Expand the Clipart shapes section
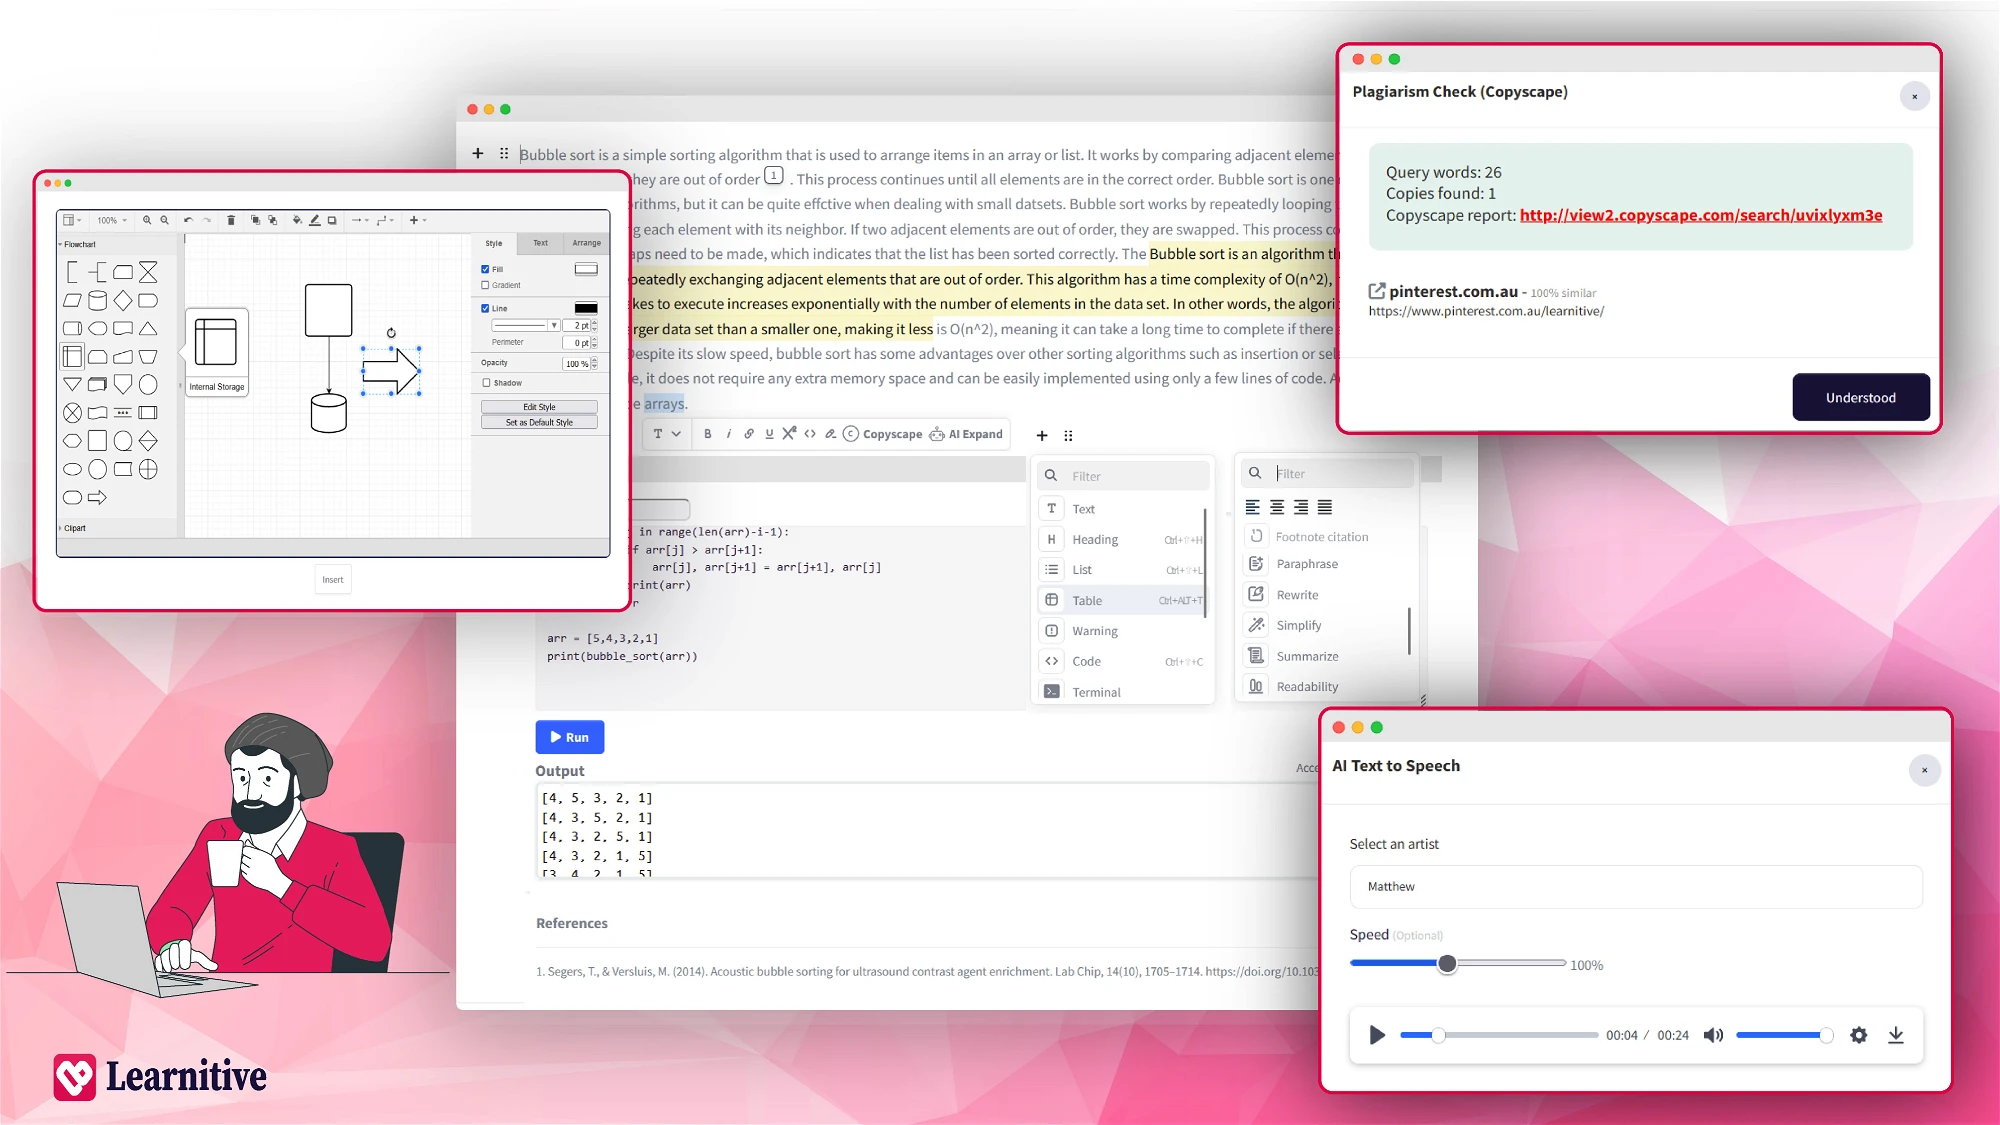Viewport: 2000px width, 1125px height. pyautogui.click(x=73, y=528)
